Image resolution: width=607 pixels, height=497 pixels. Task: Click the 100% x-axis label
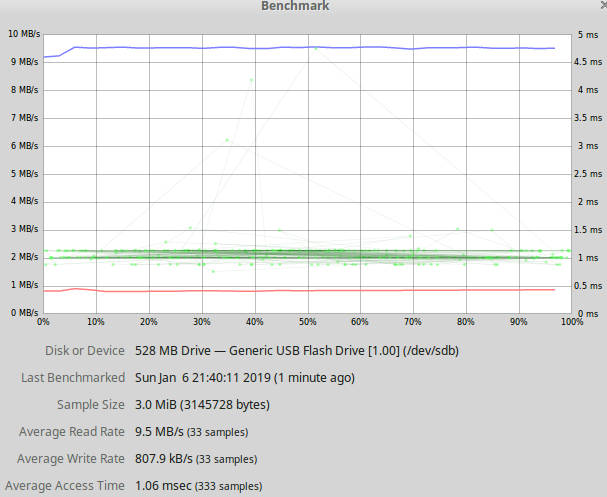[572, 322]
